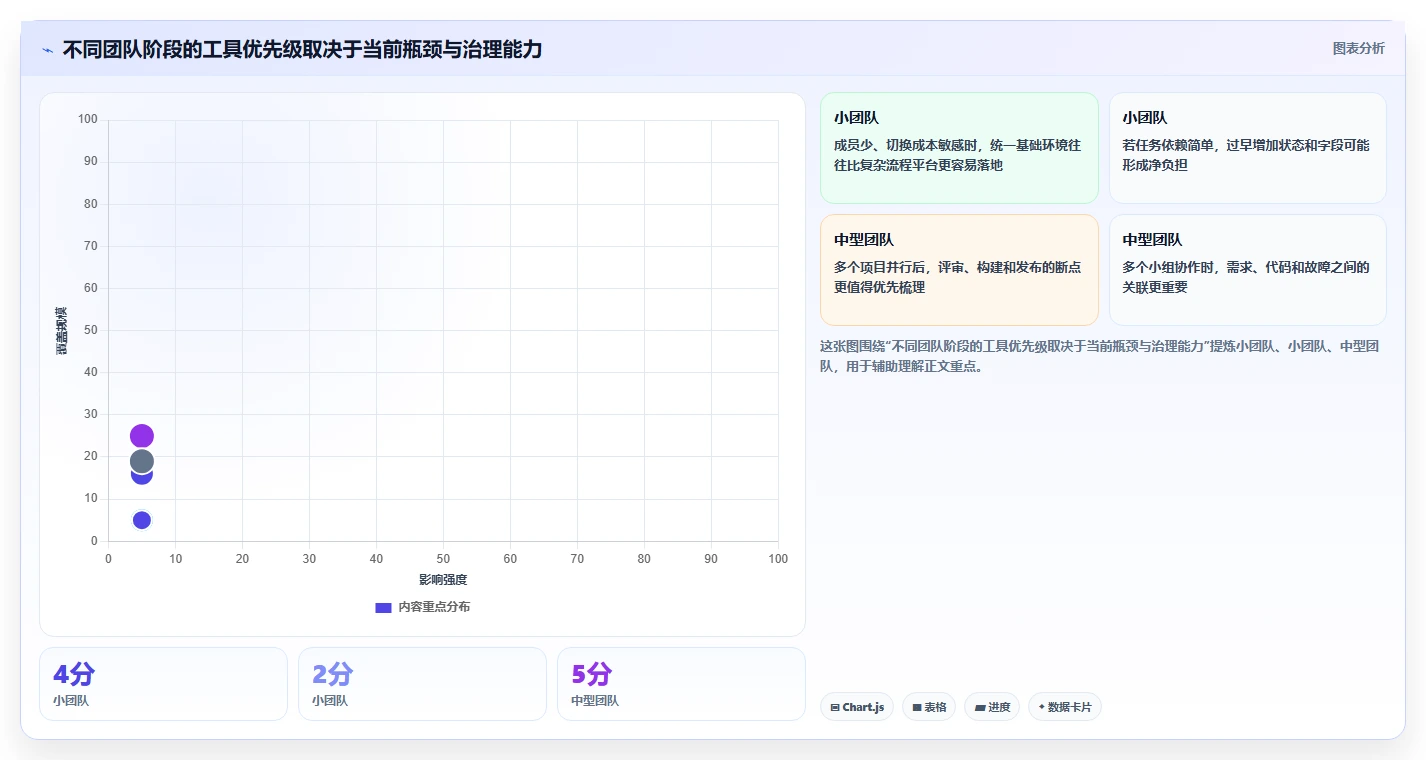Click the 进度 tag

point(992,707)
